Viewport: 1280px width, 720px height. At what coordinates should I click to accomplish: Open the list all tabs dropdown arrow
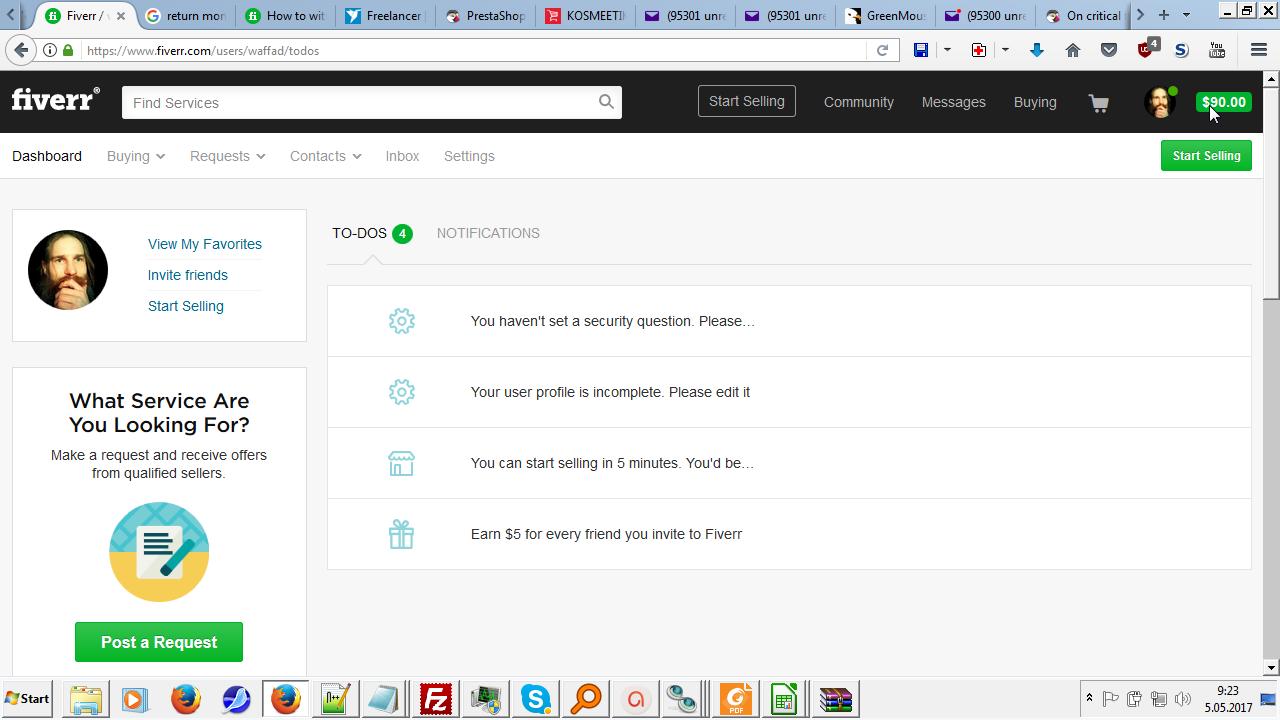point(1187,15)
